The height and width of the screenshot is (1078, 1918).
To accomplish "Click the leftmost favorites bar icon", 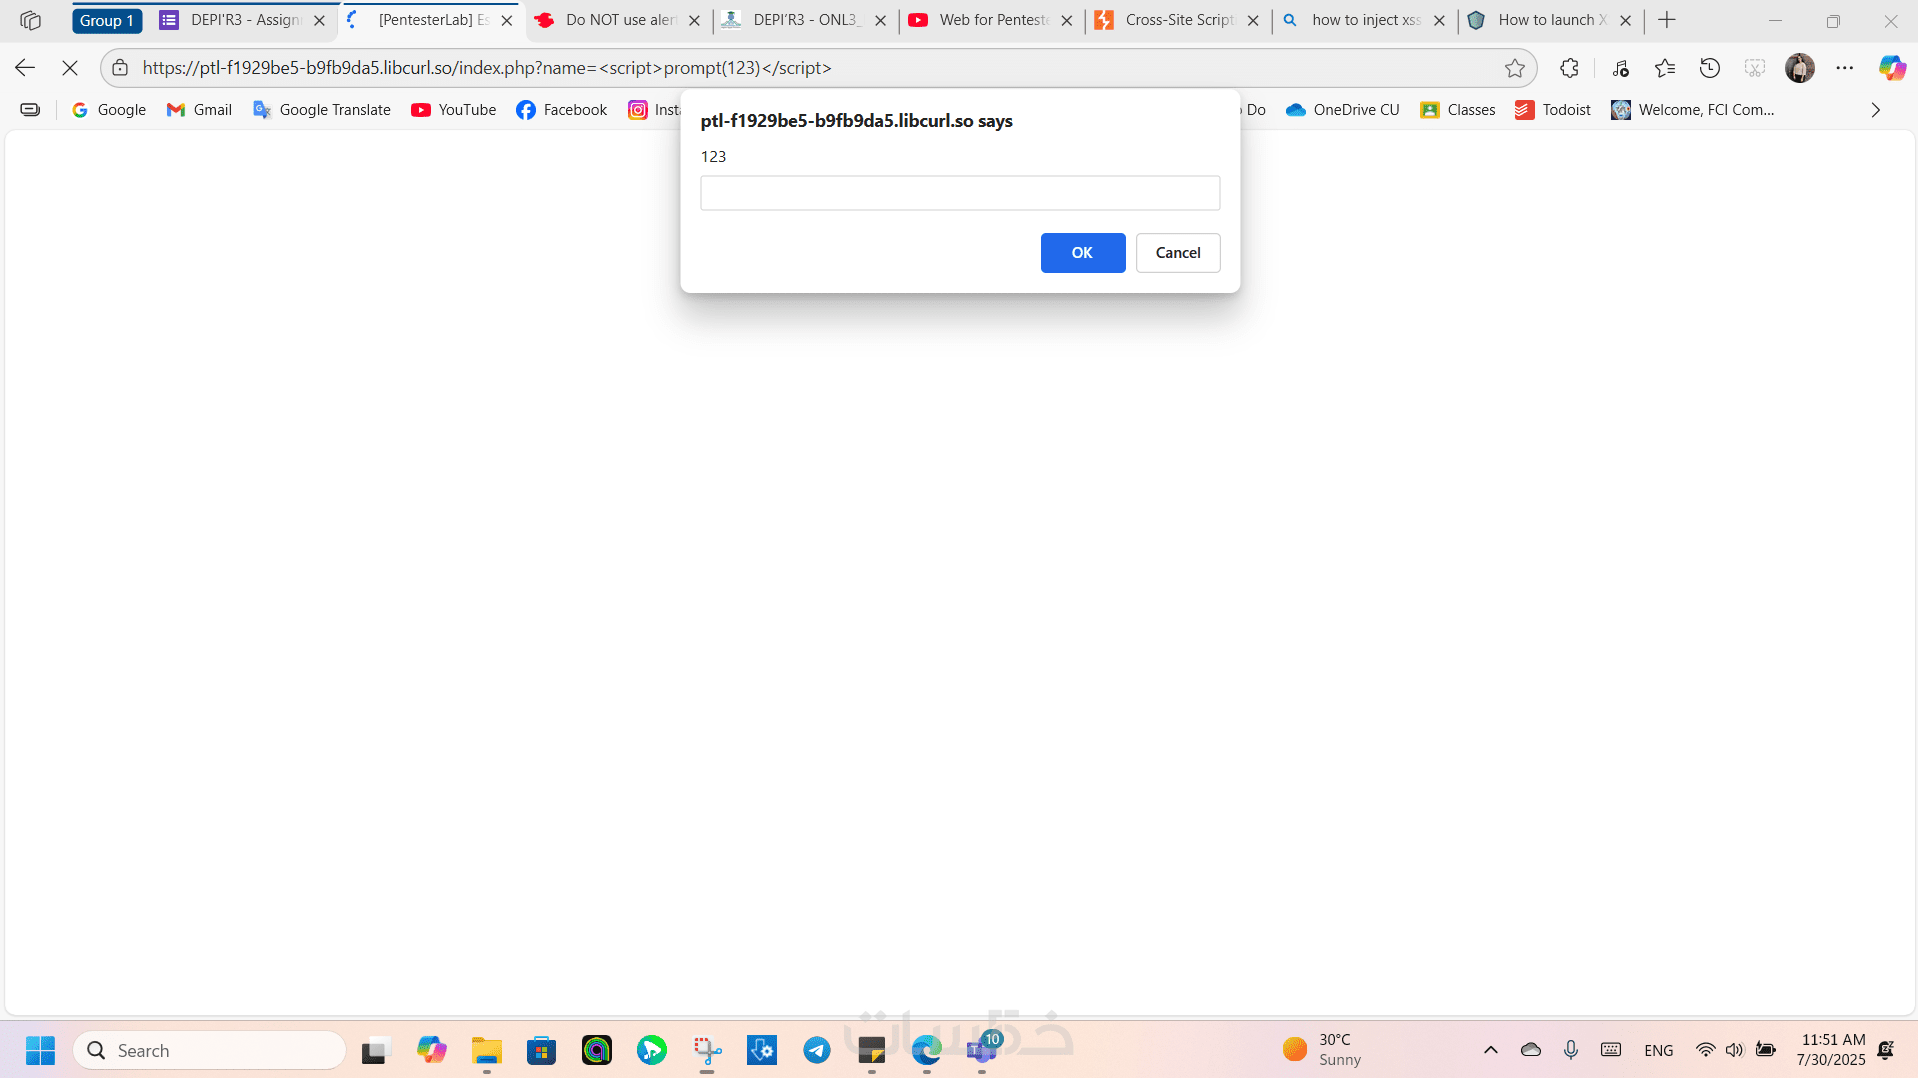I will click(x=30, y=110).
